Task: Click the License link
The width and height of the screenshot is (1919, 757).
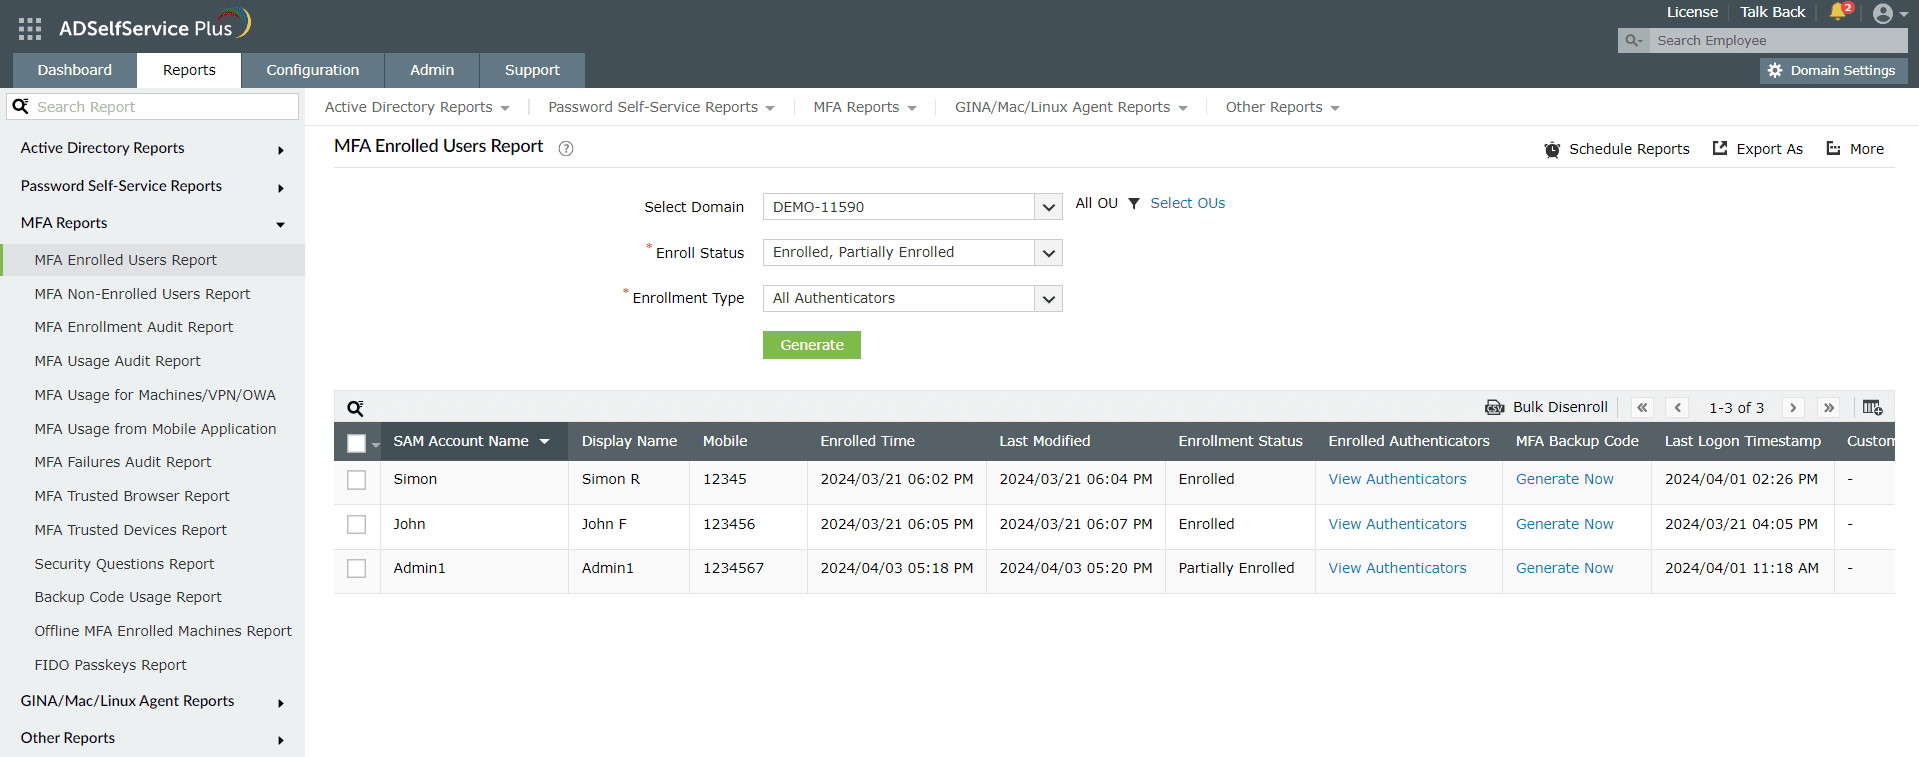Action: click(1692, 12)
